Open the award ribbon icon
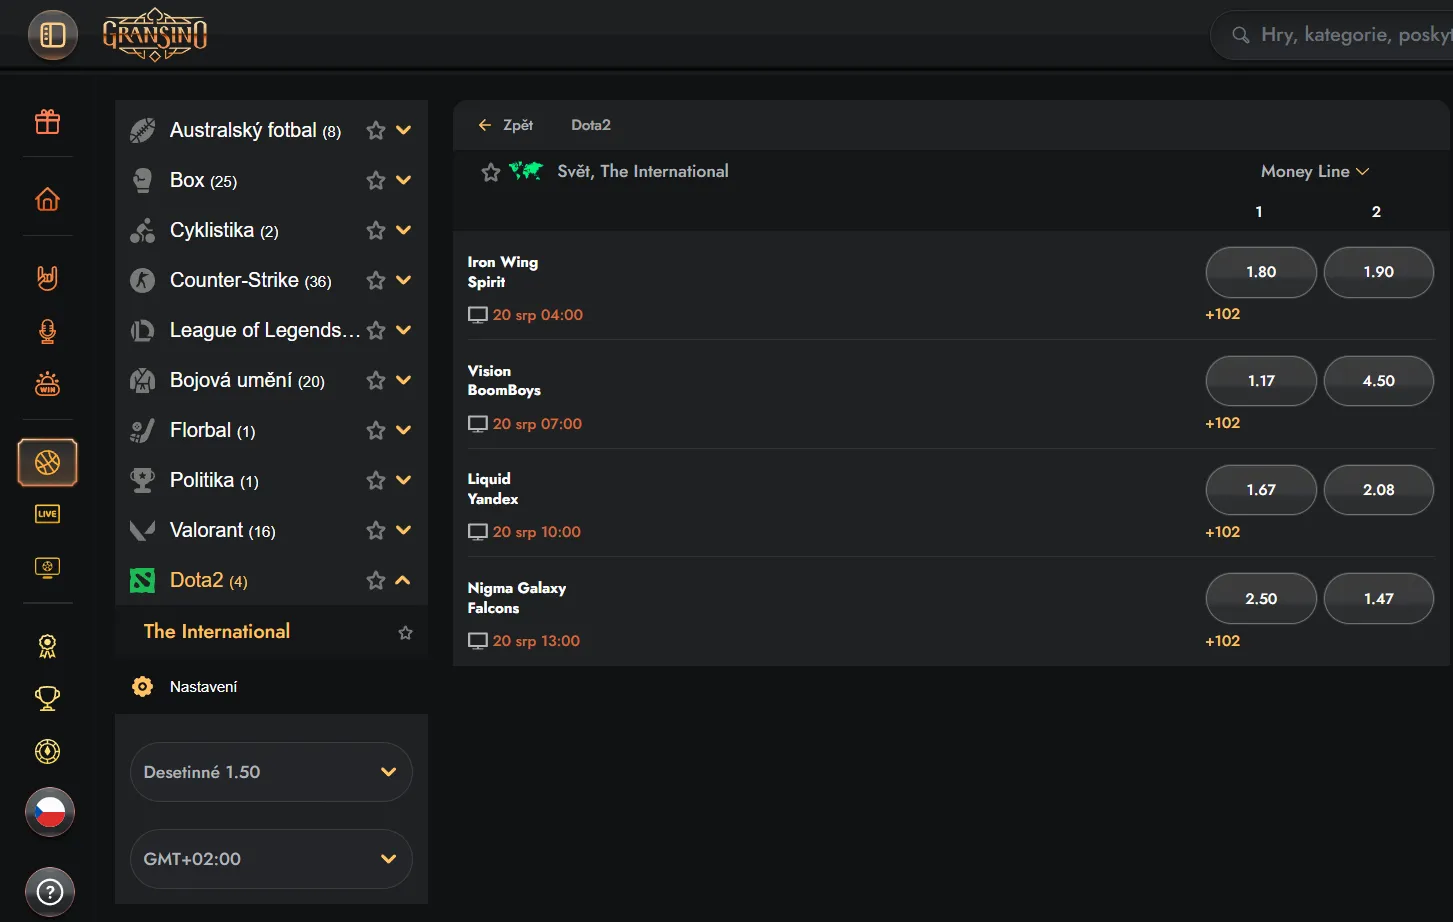1453x922 pixels. click(x=47, y=646)
